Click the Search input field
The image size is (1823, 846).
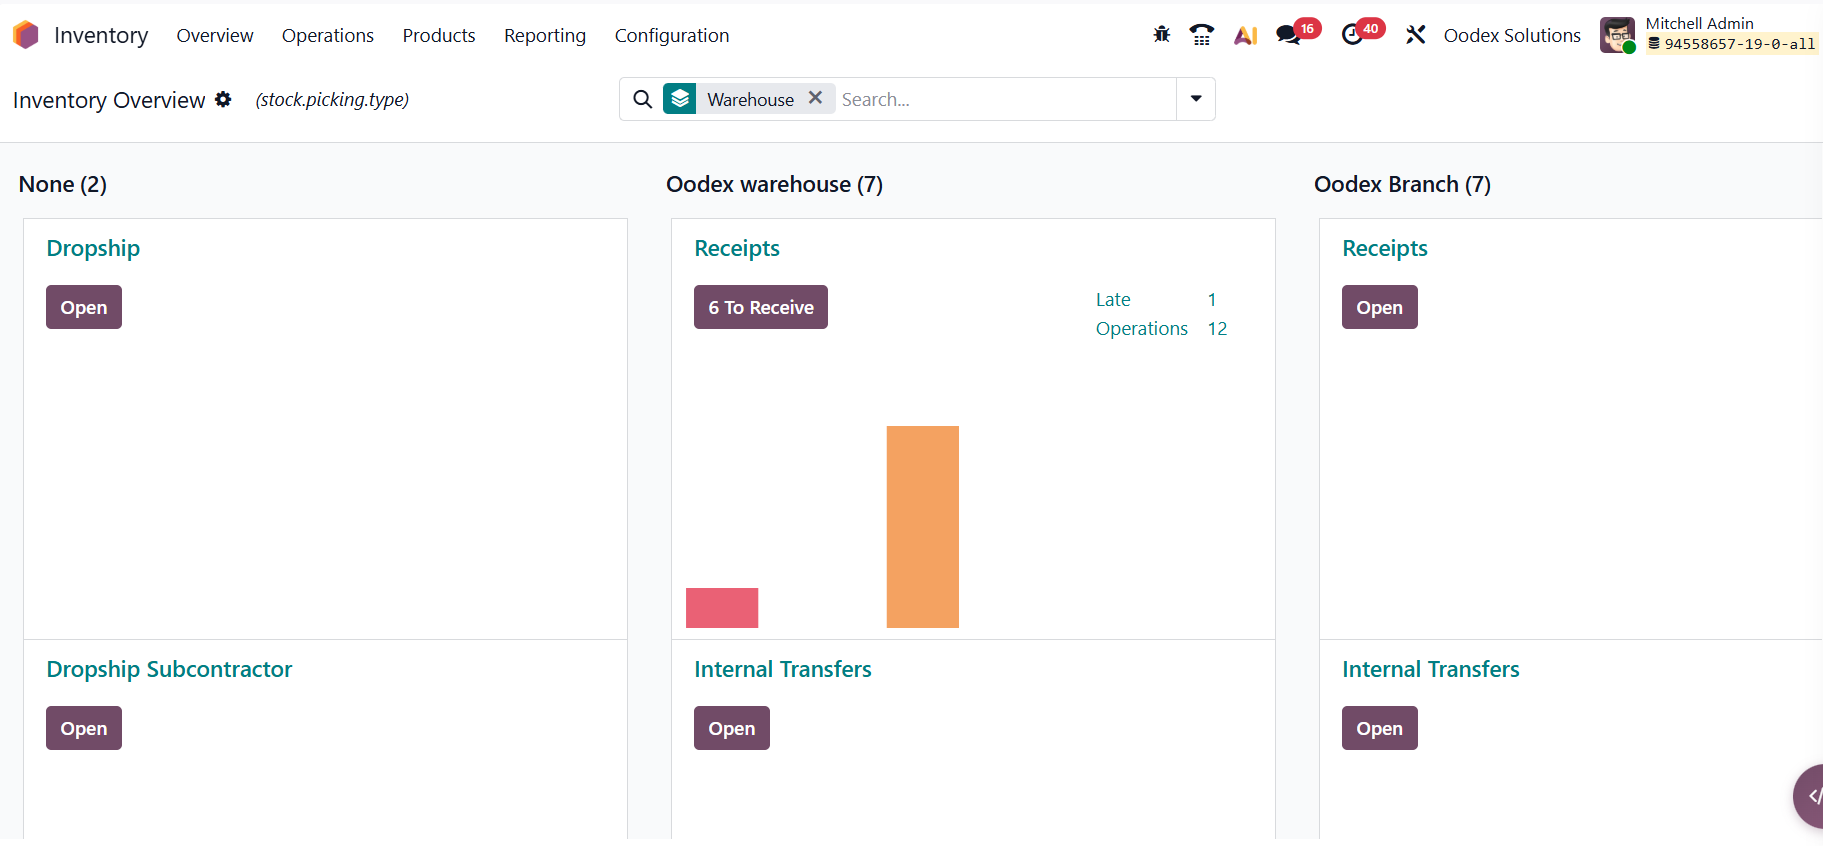pos(1003,99)
